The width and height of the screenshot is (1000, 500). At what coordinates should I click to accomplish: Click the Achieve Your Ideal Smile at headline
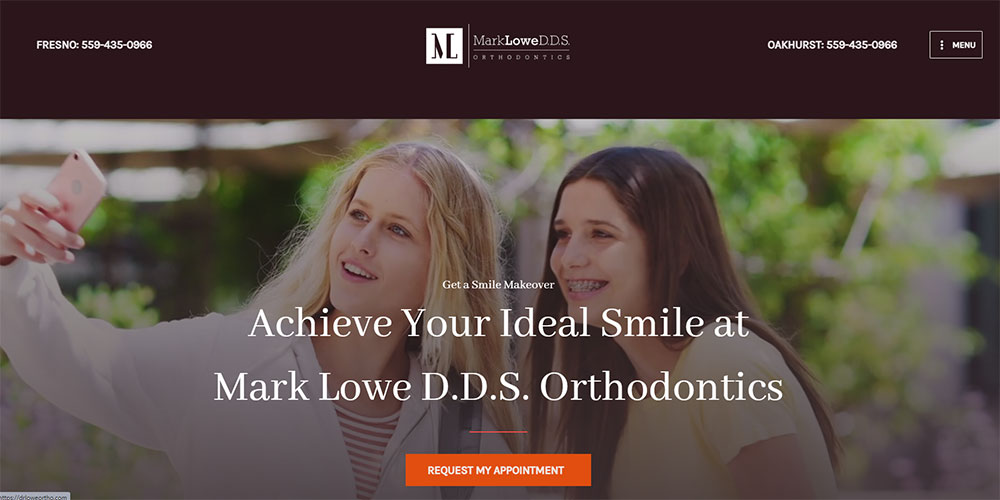tap(498, 324)
